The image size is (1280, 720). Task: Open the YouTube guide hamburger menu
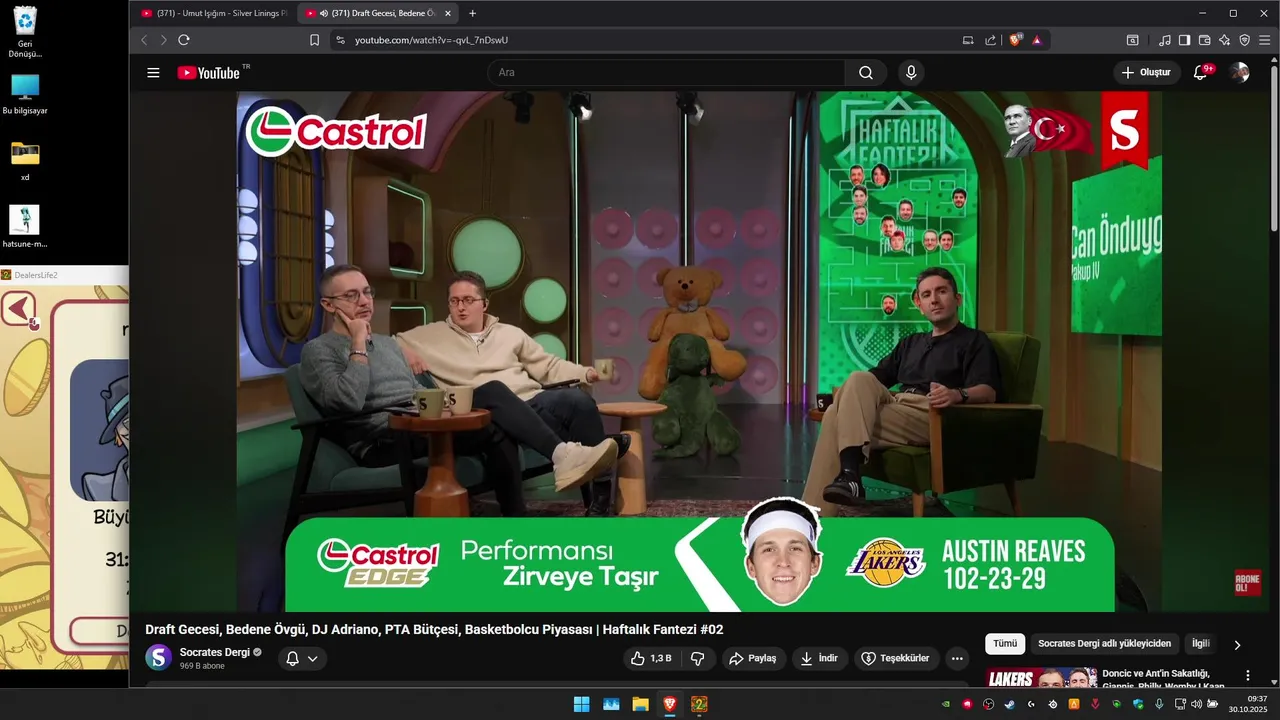[153, 72]
